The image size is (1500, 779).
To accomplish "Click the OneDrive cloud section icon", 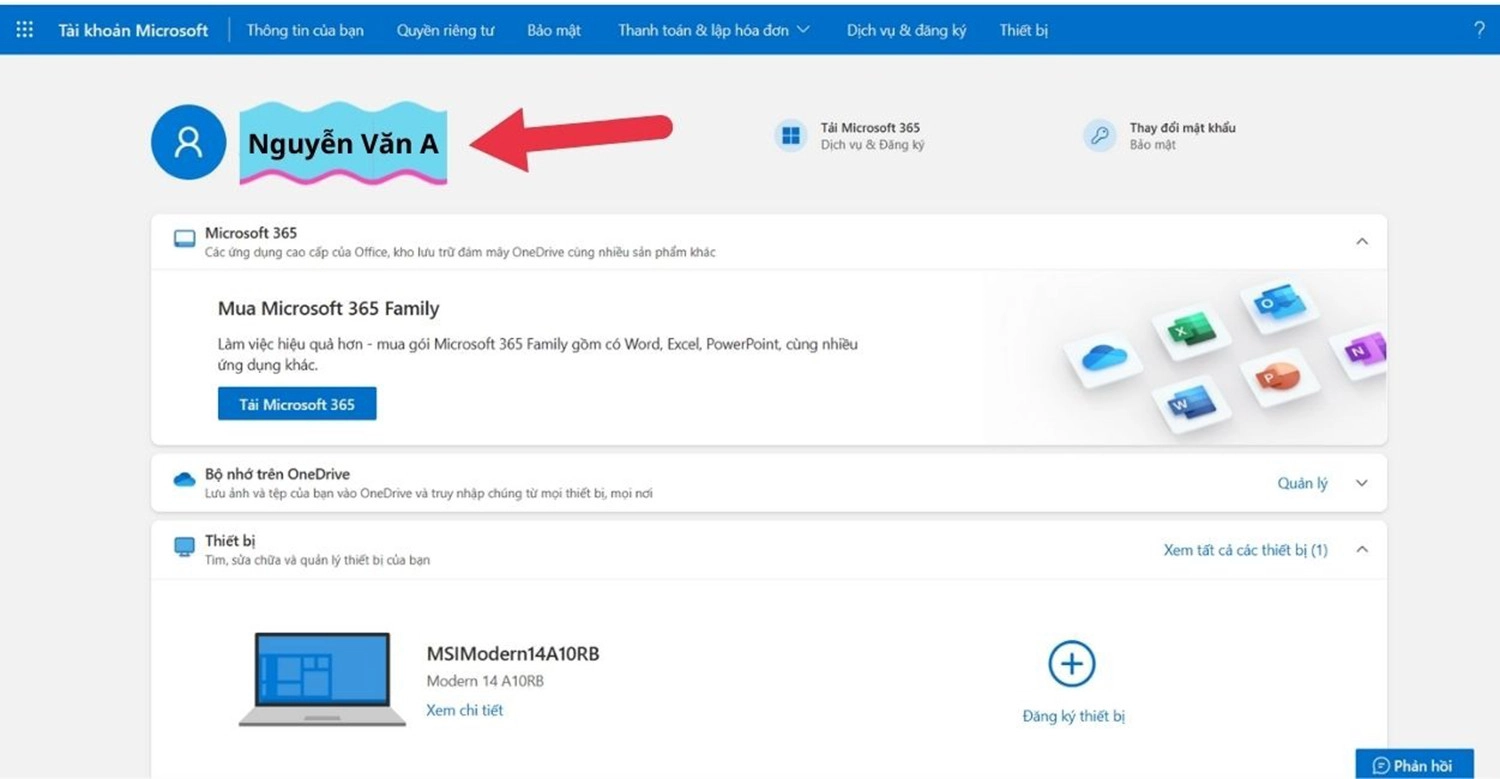I will pos(185,480).
